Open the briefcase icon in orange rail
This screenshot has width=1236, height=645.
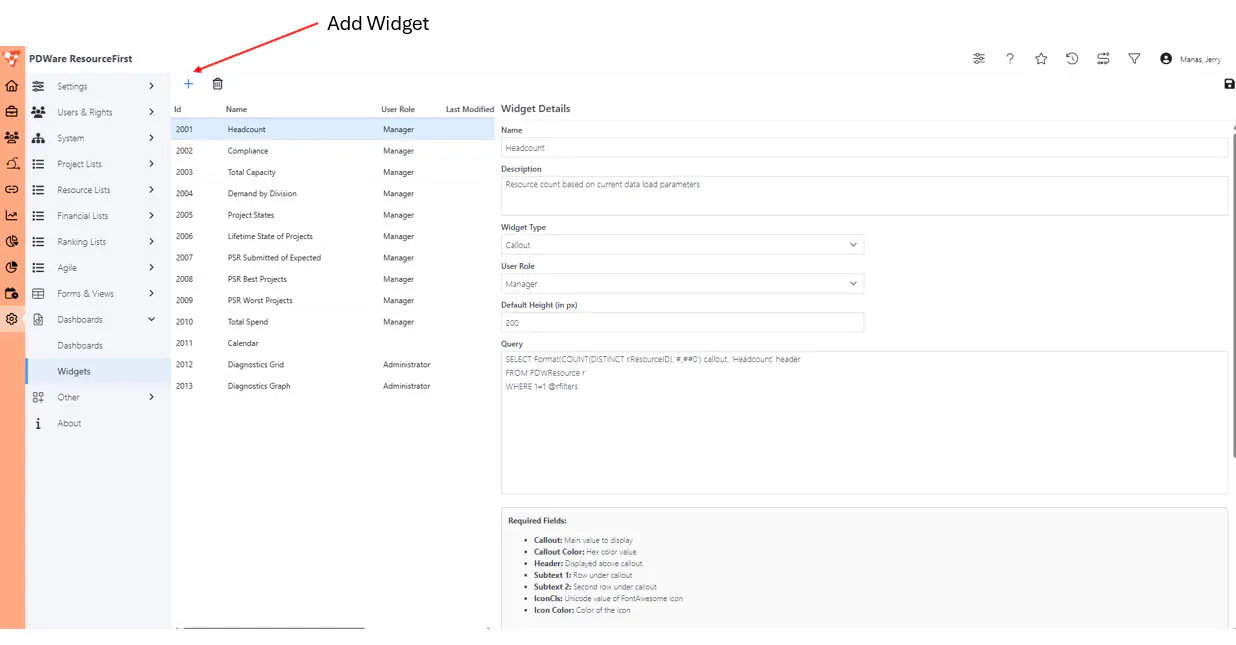(x=12, y=112)
